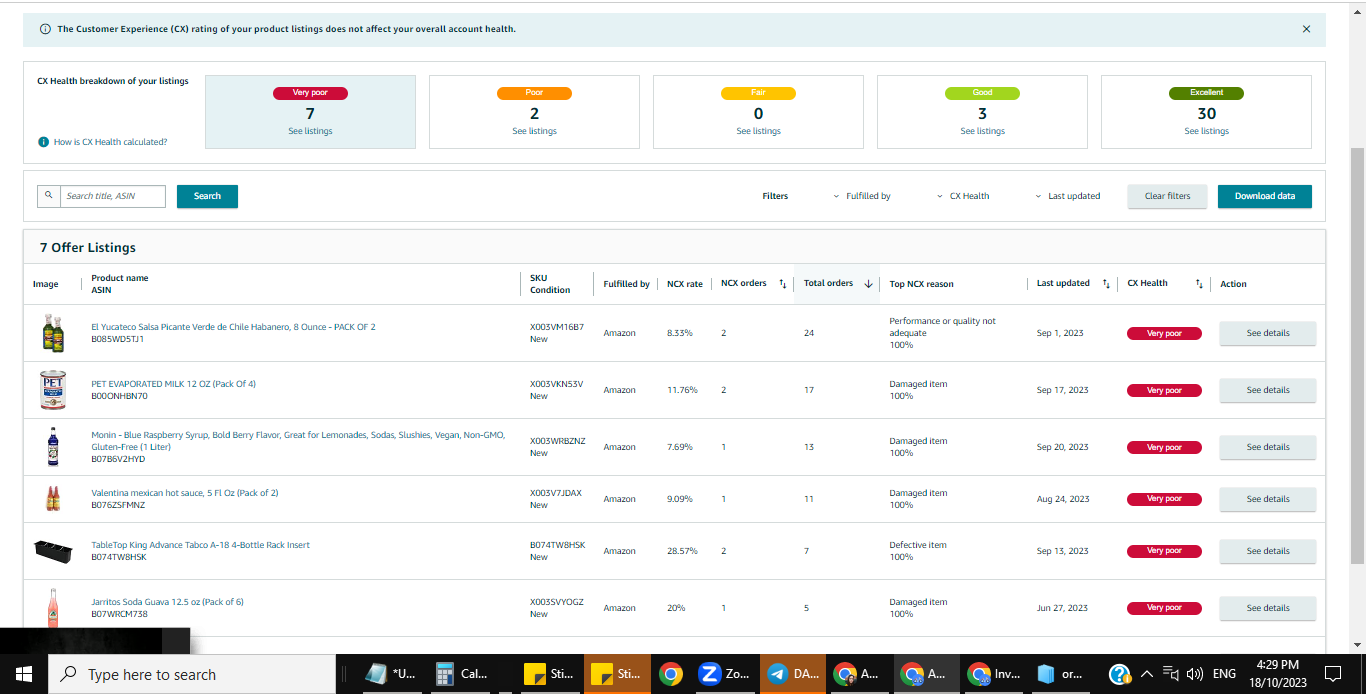Open Zoom from the taskbar

(724, 674)
